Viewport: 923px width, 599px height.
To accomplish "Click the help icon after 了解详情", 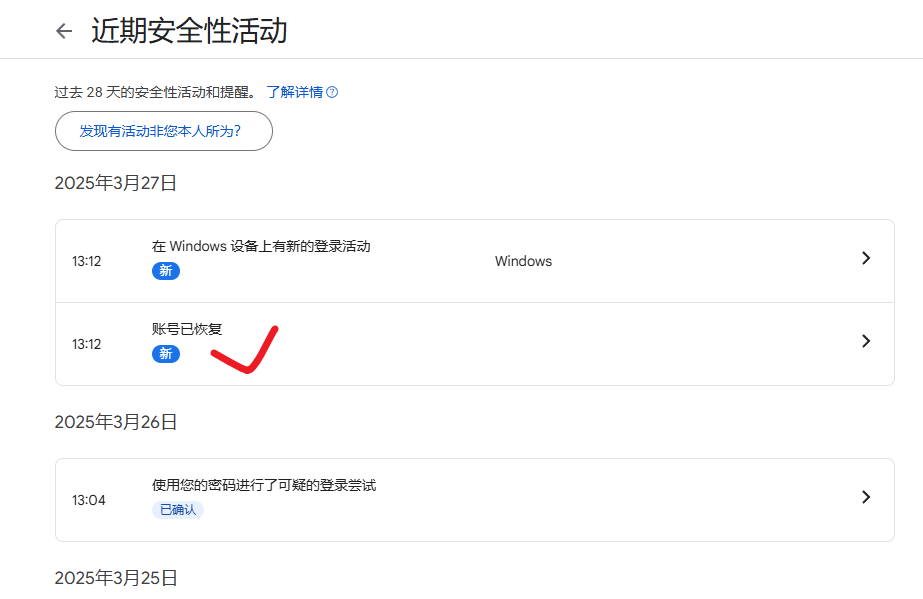I will [x=332, y=92].
